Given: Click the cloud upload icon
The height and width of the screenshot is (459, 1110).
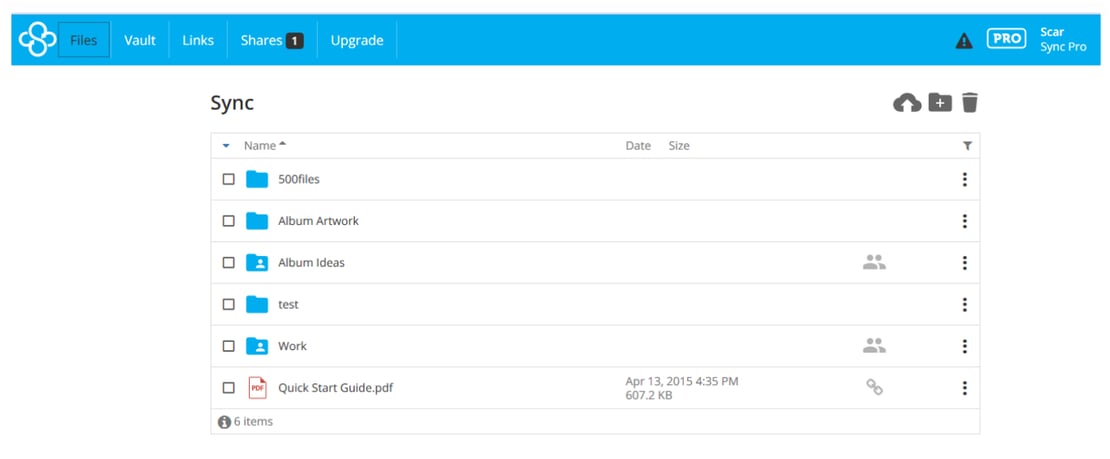Looking at the screenshot, I should 907,102.
